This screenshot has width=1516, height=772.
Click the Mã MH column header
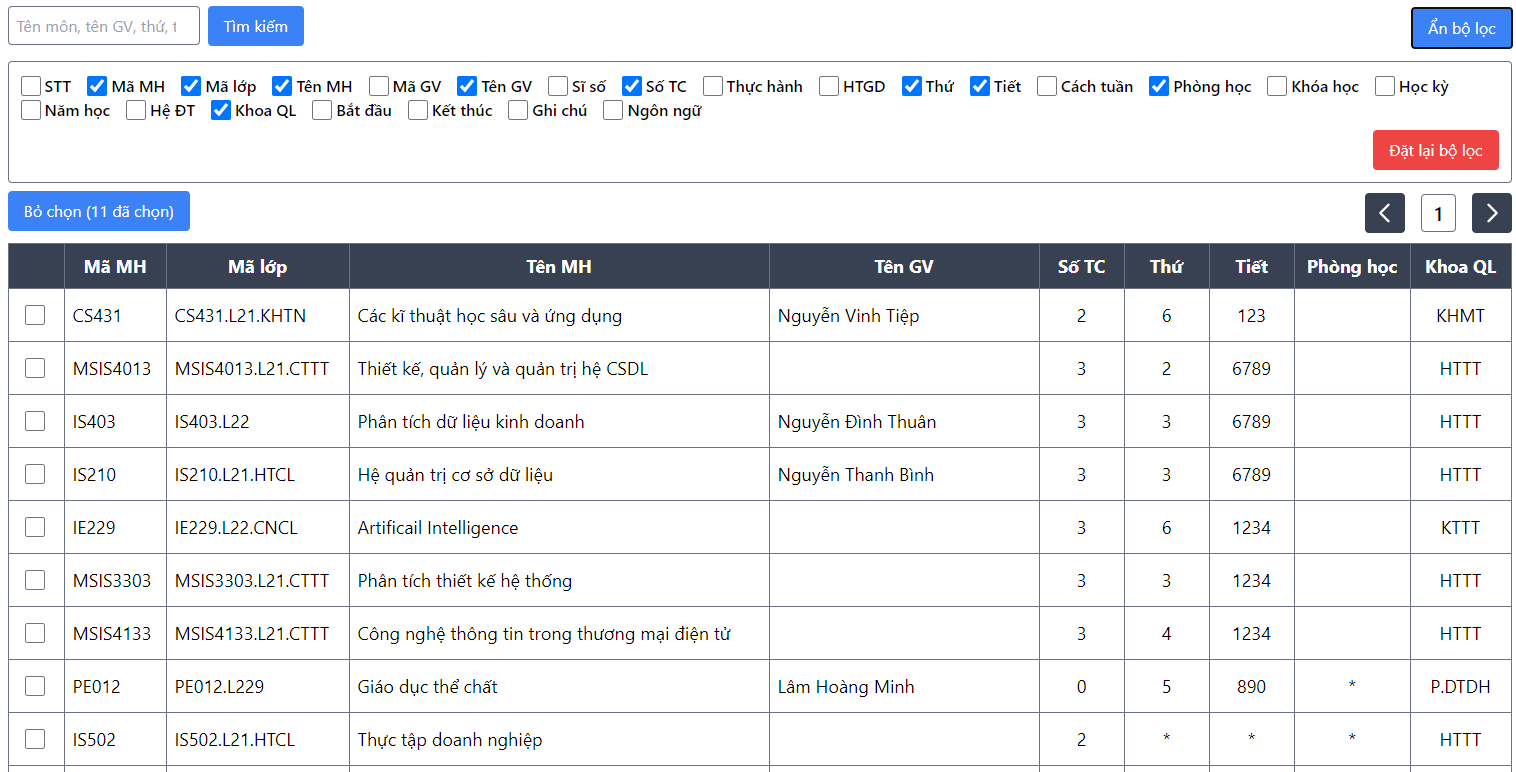(x=115, y=267)
